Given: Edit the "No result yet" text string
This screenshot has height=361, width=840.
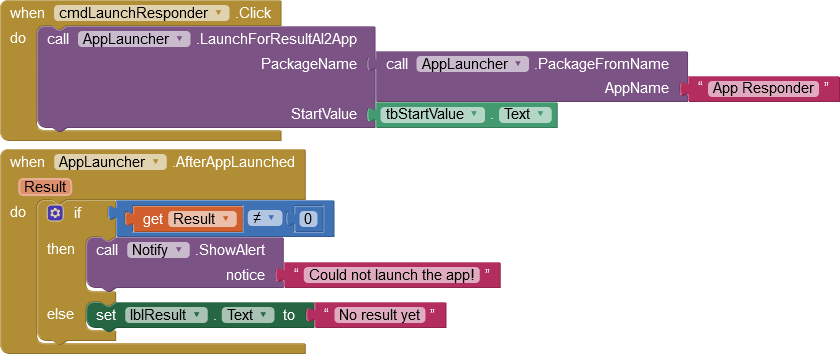Looking at the screenshot, I should point(380,315).
